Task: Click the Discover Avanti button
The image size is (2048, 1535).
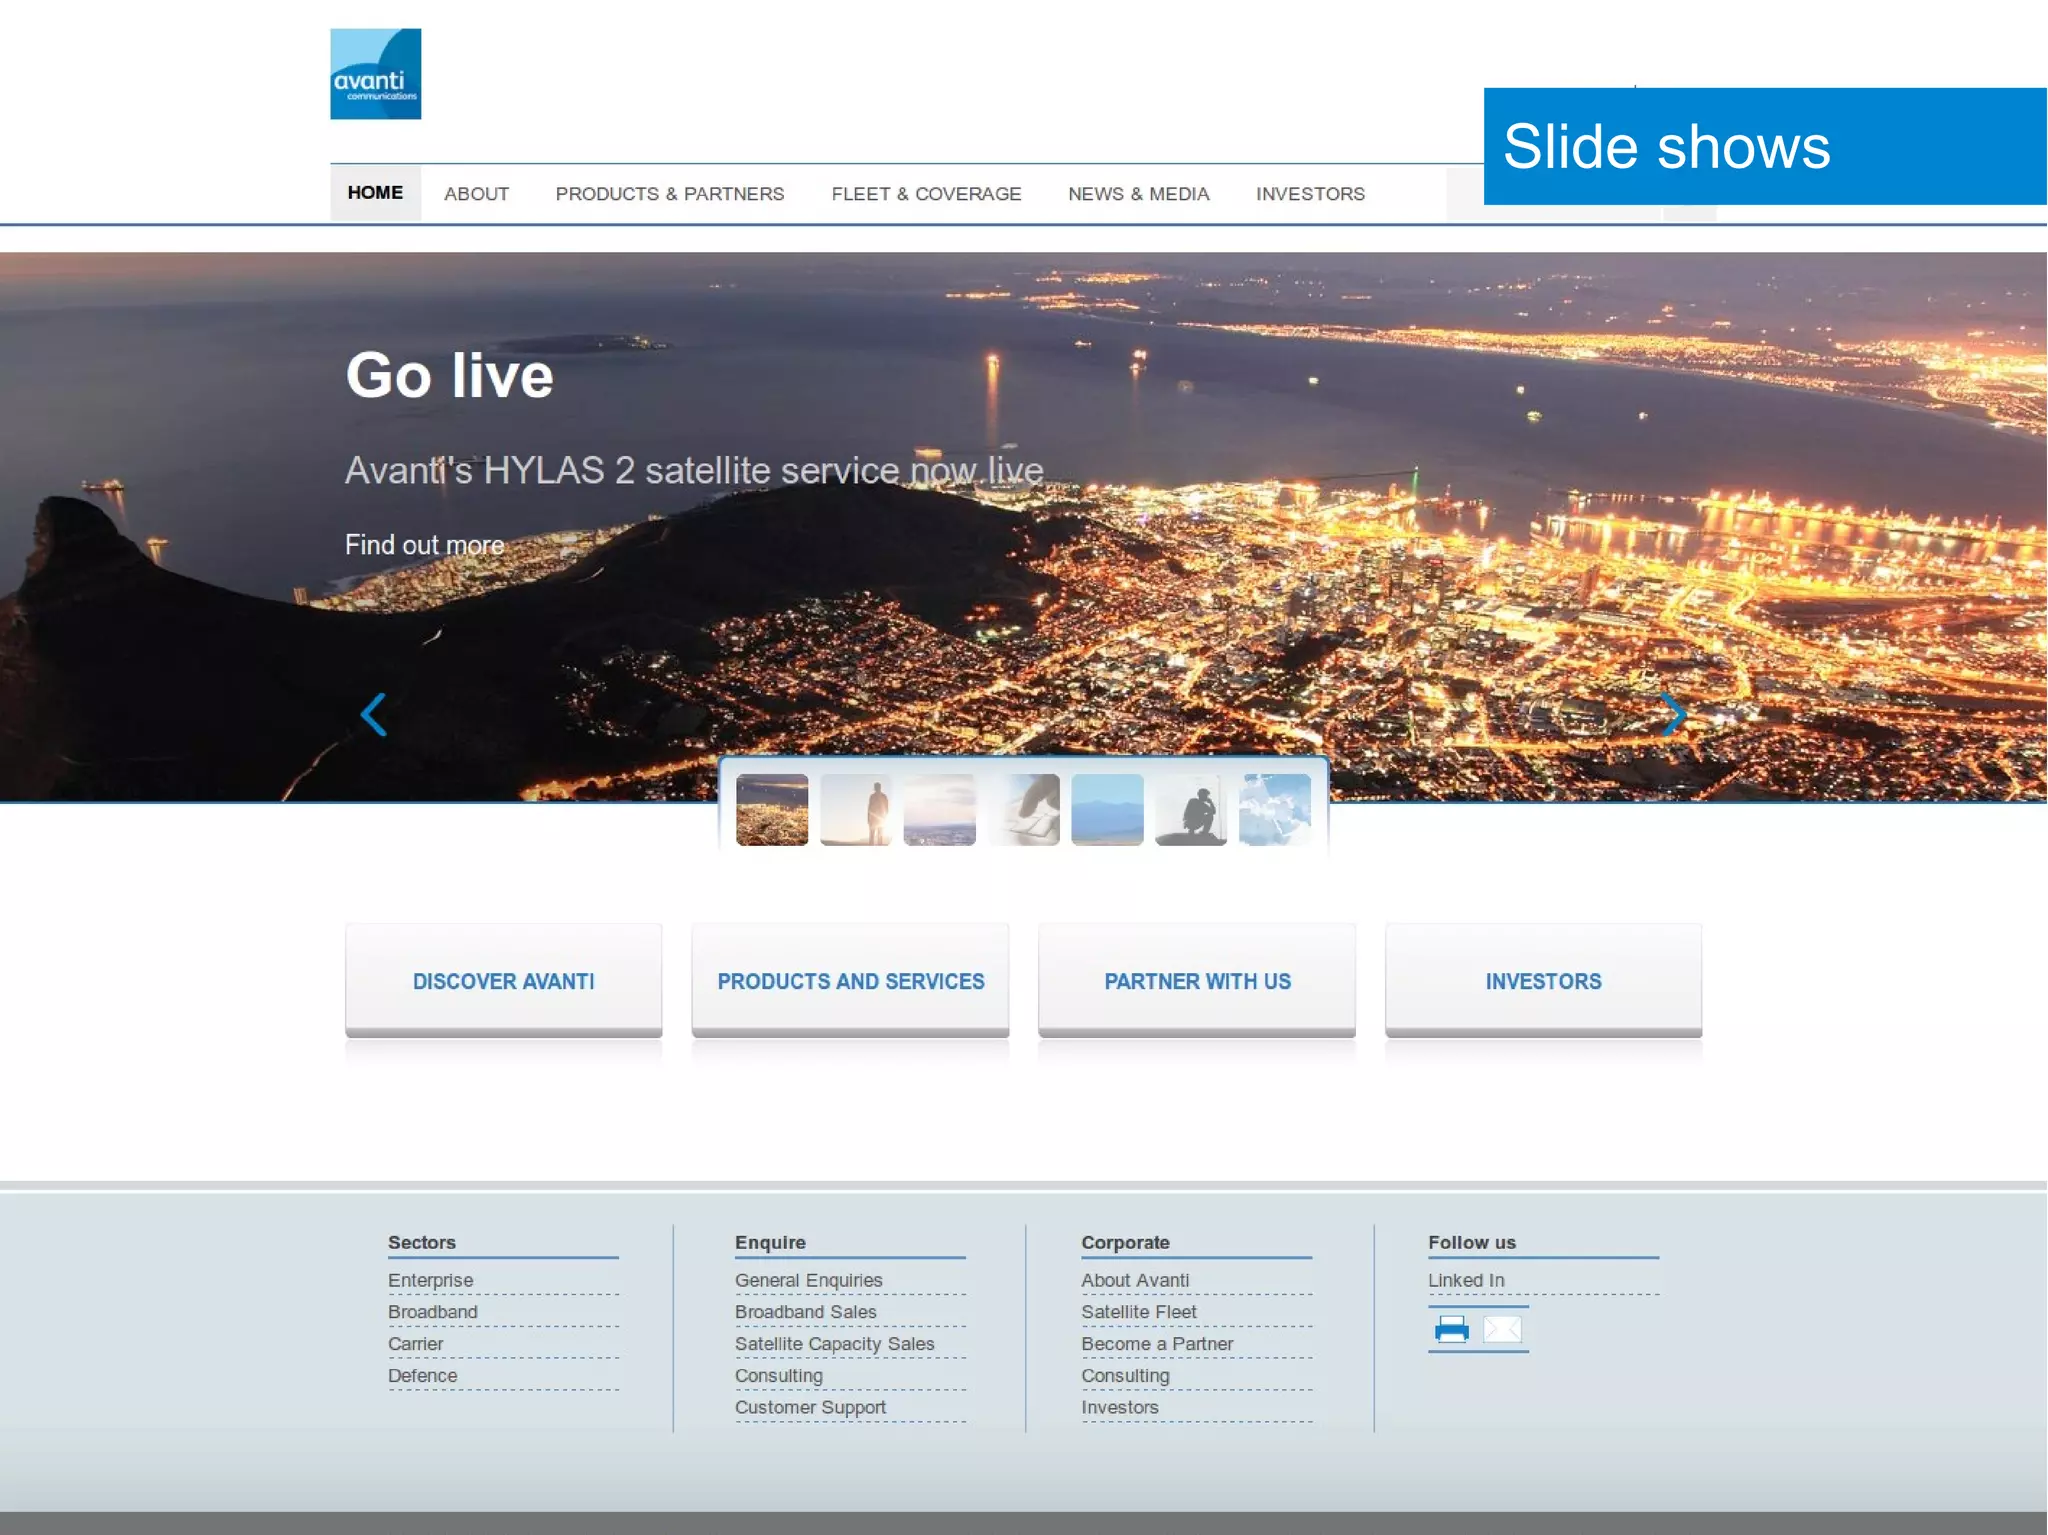Action: pyautogui.click(x=503, y=981)
